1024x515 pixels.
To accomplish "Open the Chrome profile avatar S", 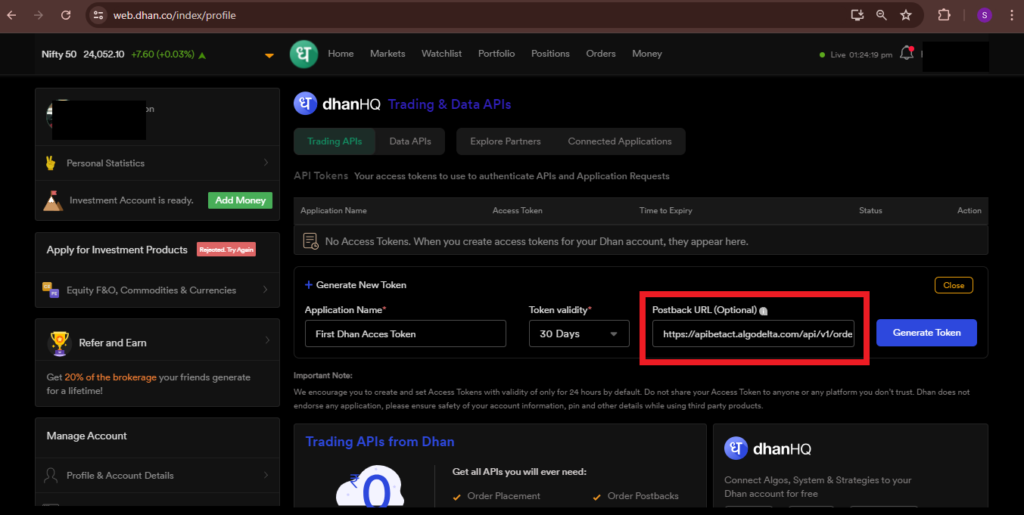I will [x=984, y=15].
